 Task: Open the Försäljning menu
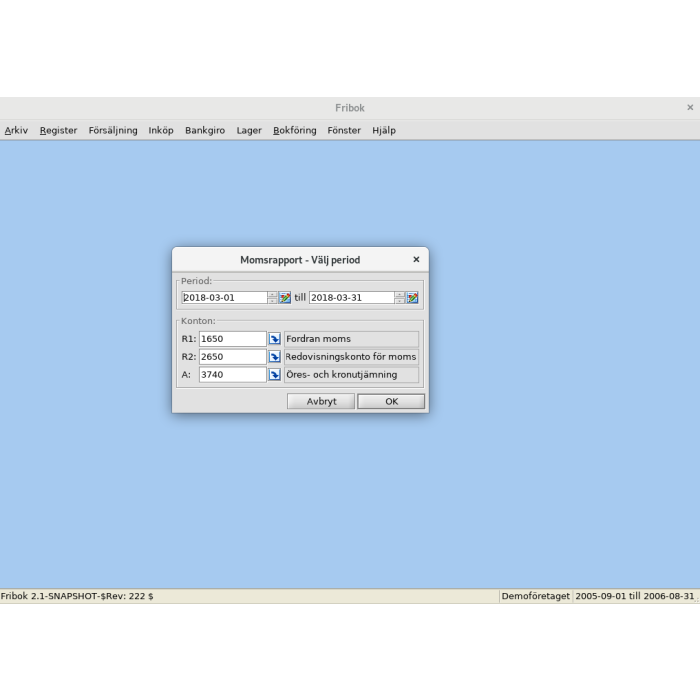coord(113,130)
